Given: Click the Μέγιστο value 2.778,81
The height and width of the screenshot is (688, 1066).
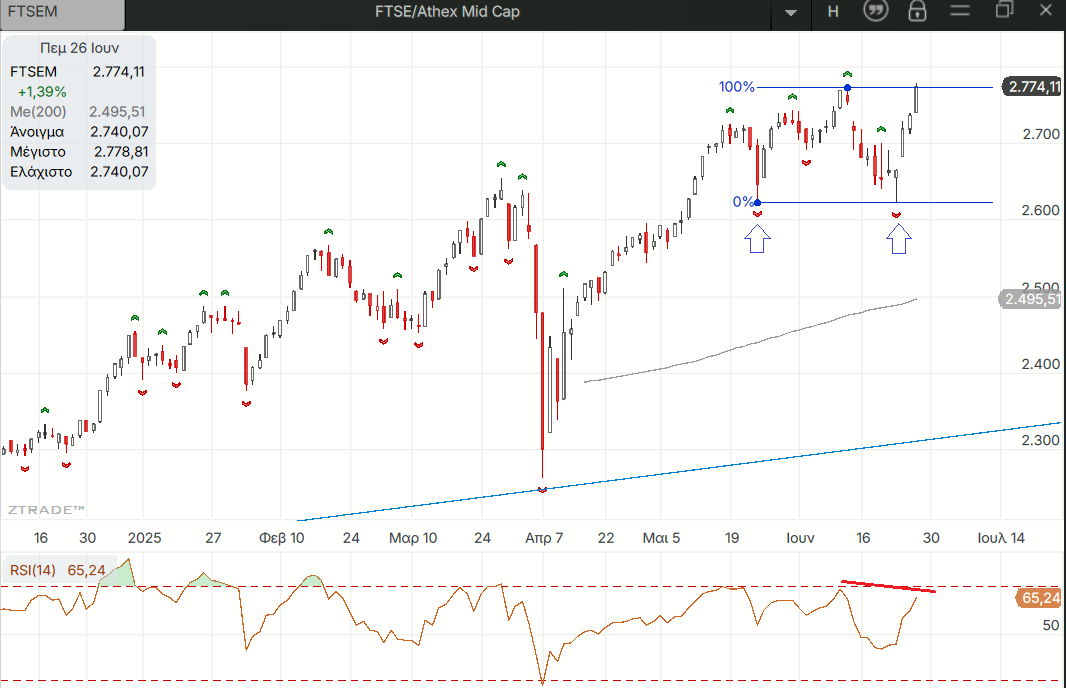Looking at the screenshot, I should click(x=121, y=152).
